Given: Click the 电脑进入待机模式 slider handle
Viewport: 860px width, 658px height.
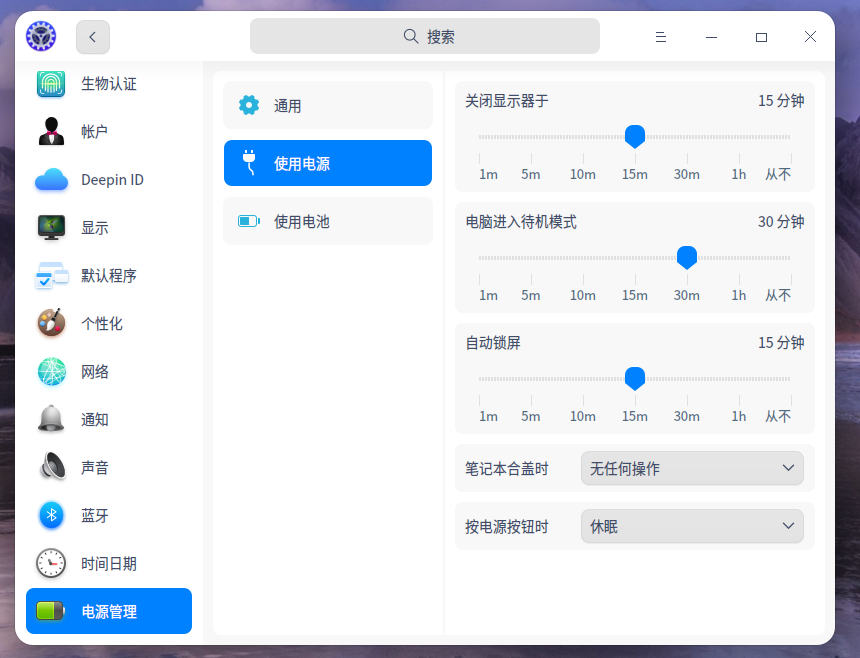Looking at the screenshot, I should click(x=687, y=257).
